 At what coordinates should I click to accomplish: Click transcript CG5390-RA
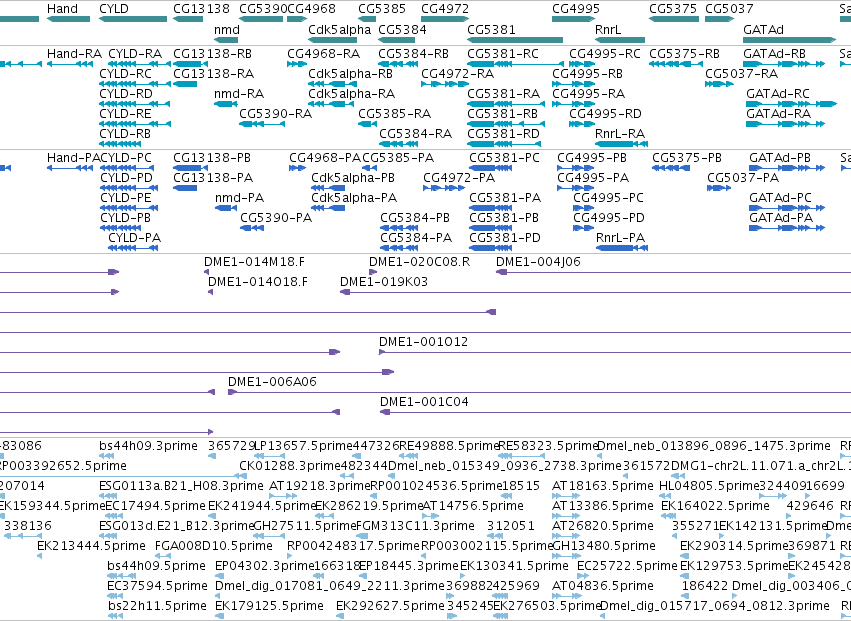point(262,124)
